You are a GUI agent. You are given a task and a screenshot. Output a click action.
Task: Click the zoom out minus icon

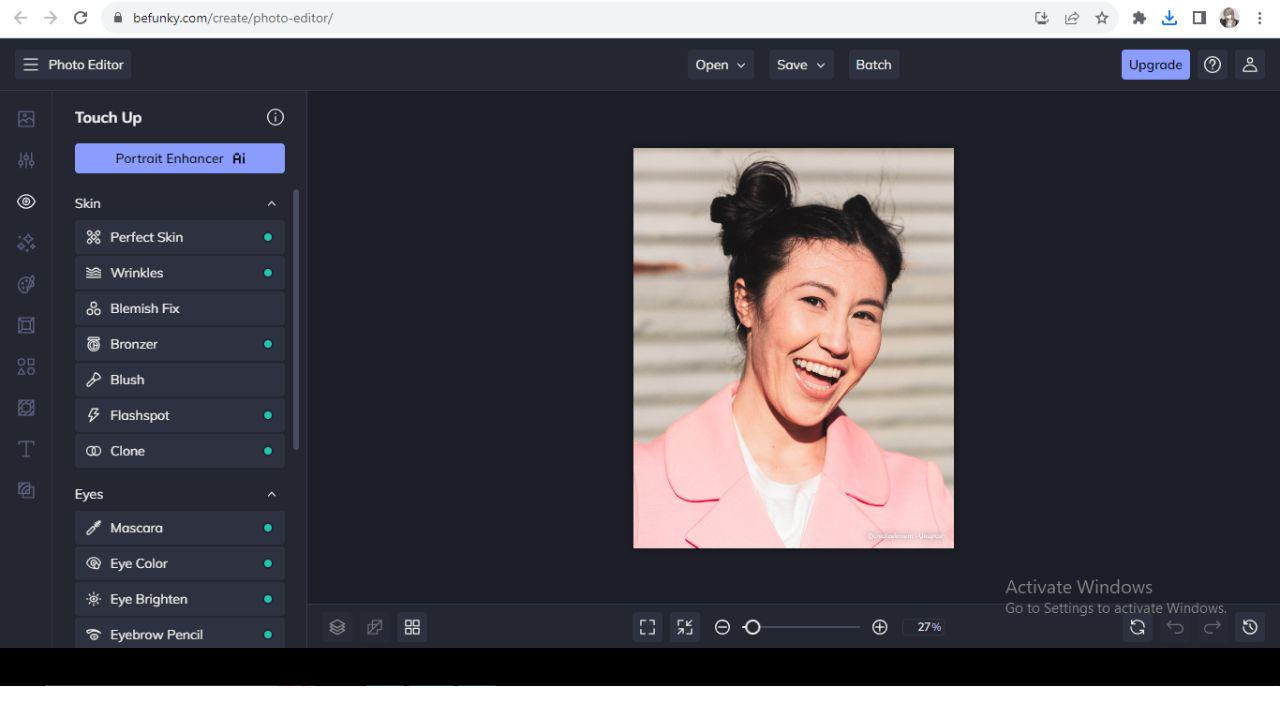(x=722, y=627)
